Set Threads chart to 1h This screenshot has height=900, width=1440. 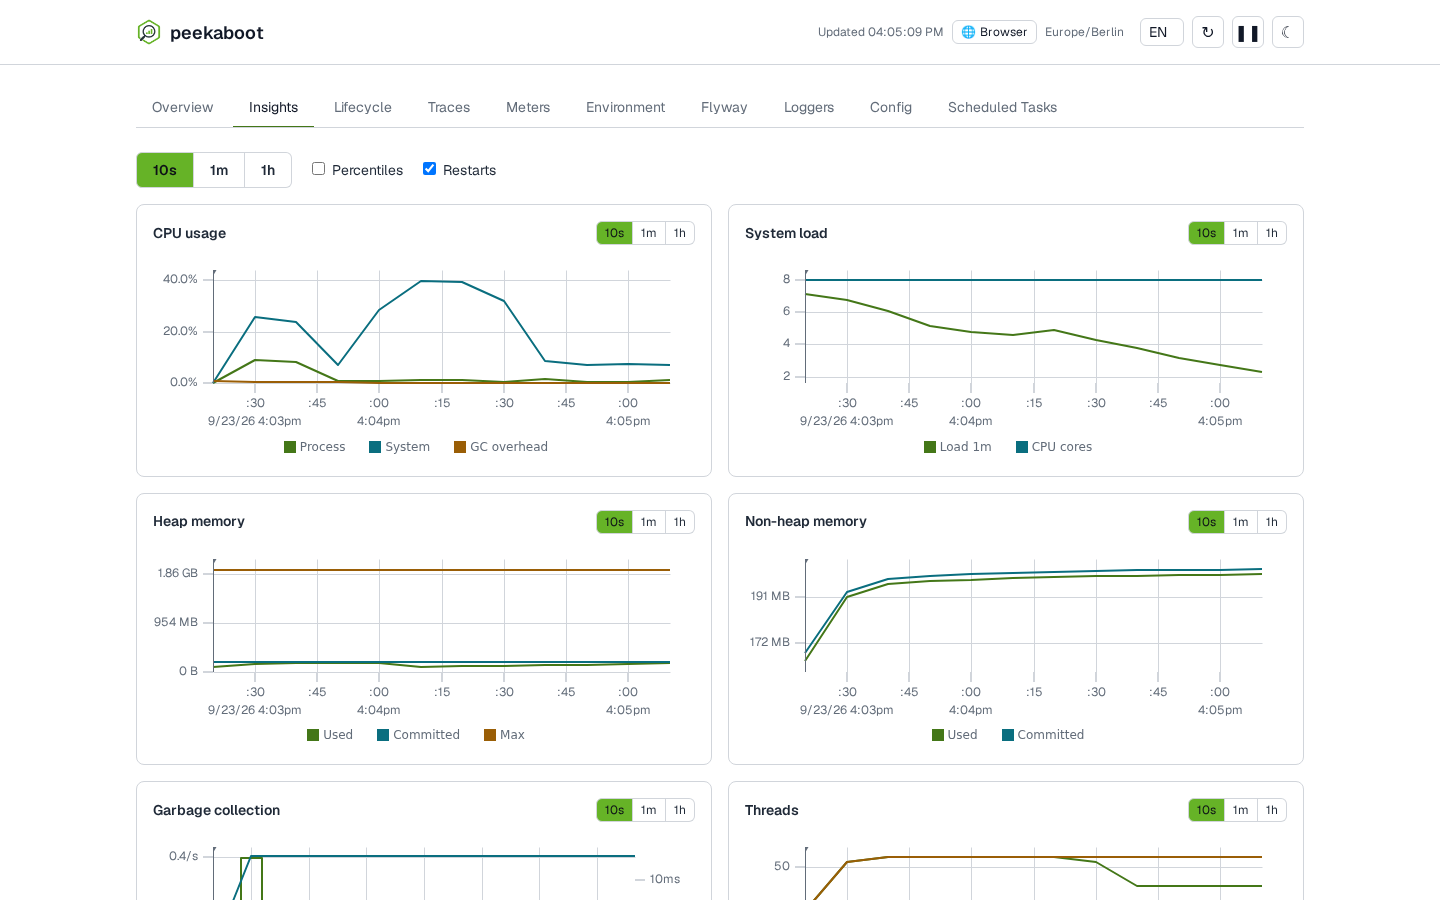(x=1272, y=810)
